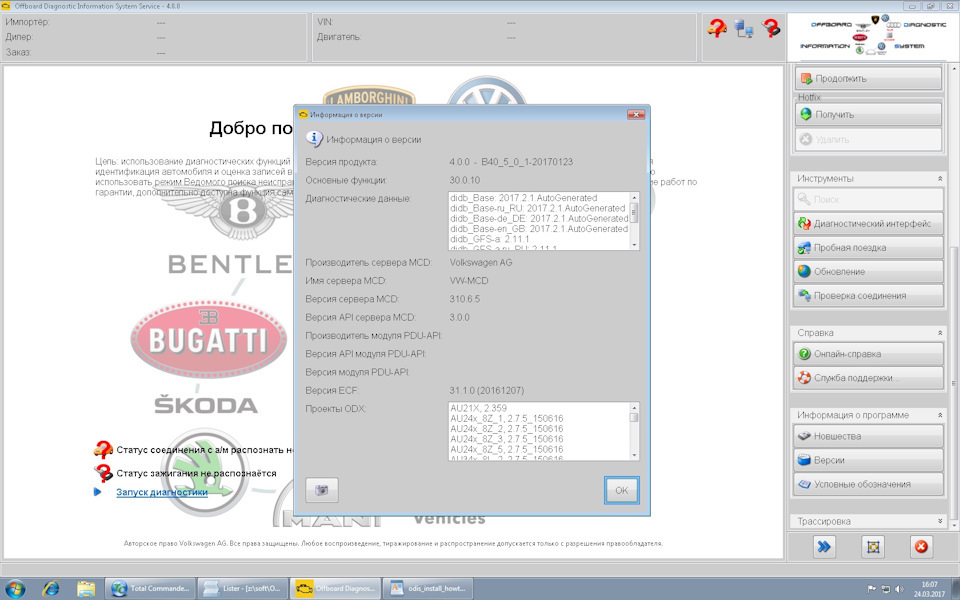The image size is (960, 600).
Task: Switch to Total Commander taskbar window
Action: click(150, 588)
